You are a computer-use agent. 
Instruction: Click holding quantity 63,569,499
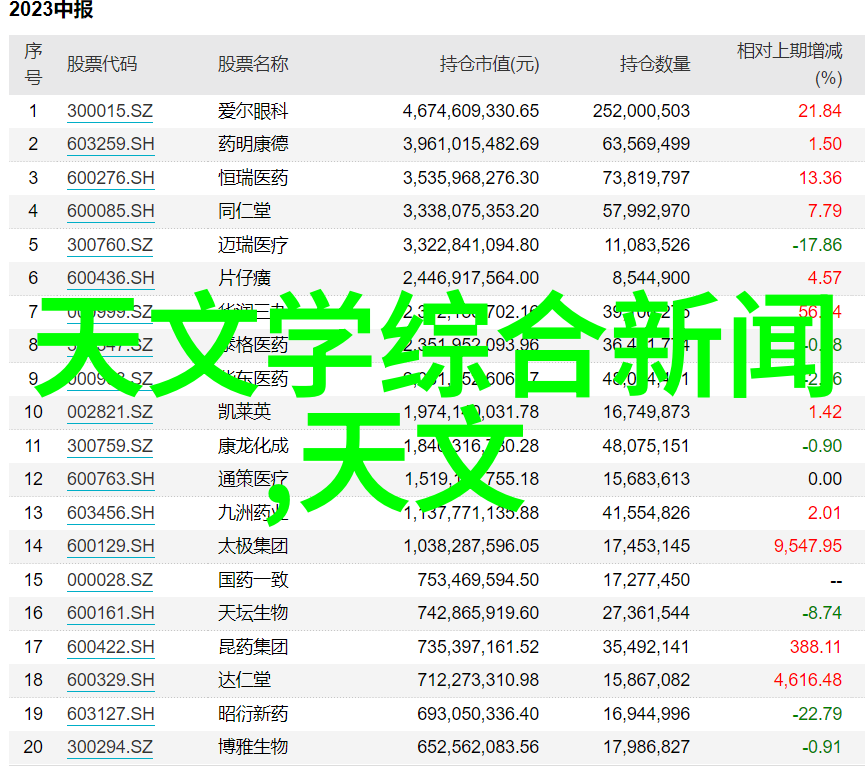(646, 144)
